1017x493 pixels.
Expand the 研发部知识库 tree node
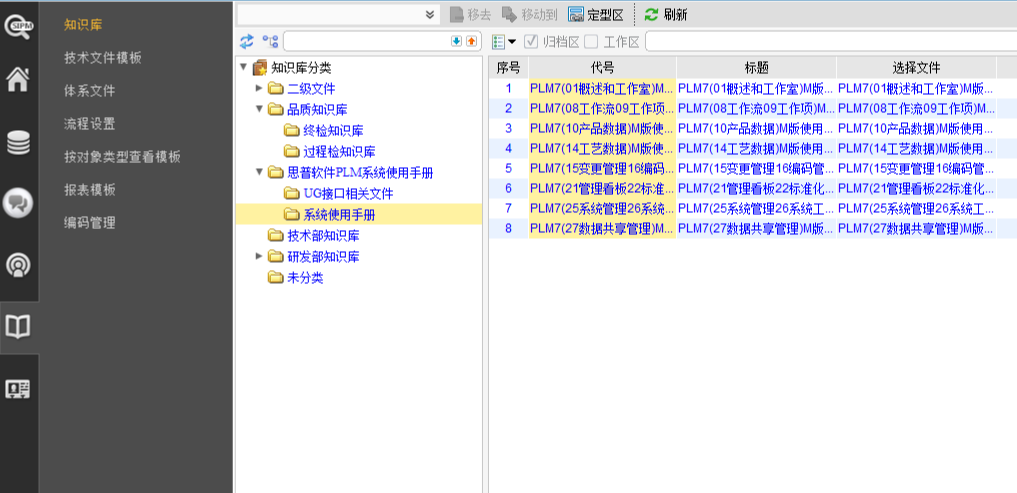click(259, 257)
